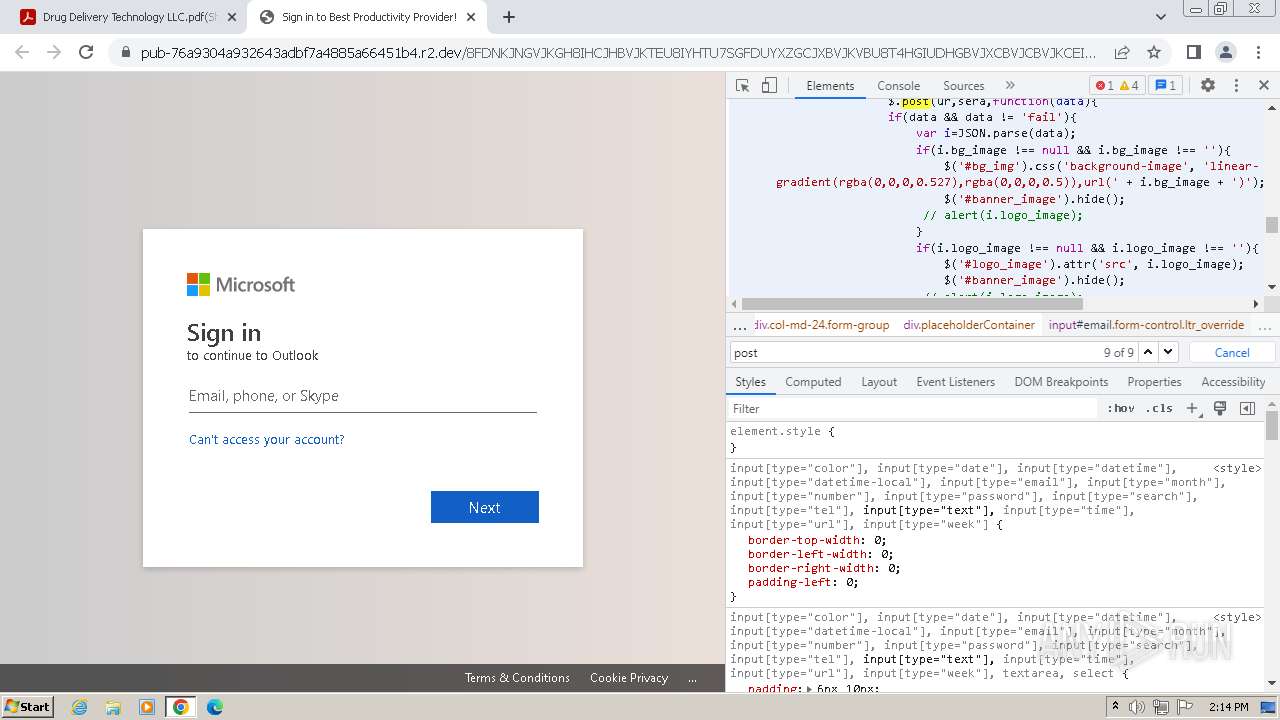
Task: Open Chrome main three-dot menu
Action: pos(1258,53)
